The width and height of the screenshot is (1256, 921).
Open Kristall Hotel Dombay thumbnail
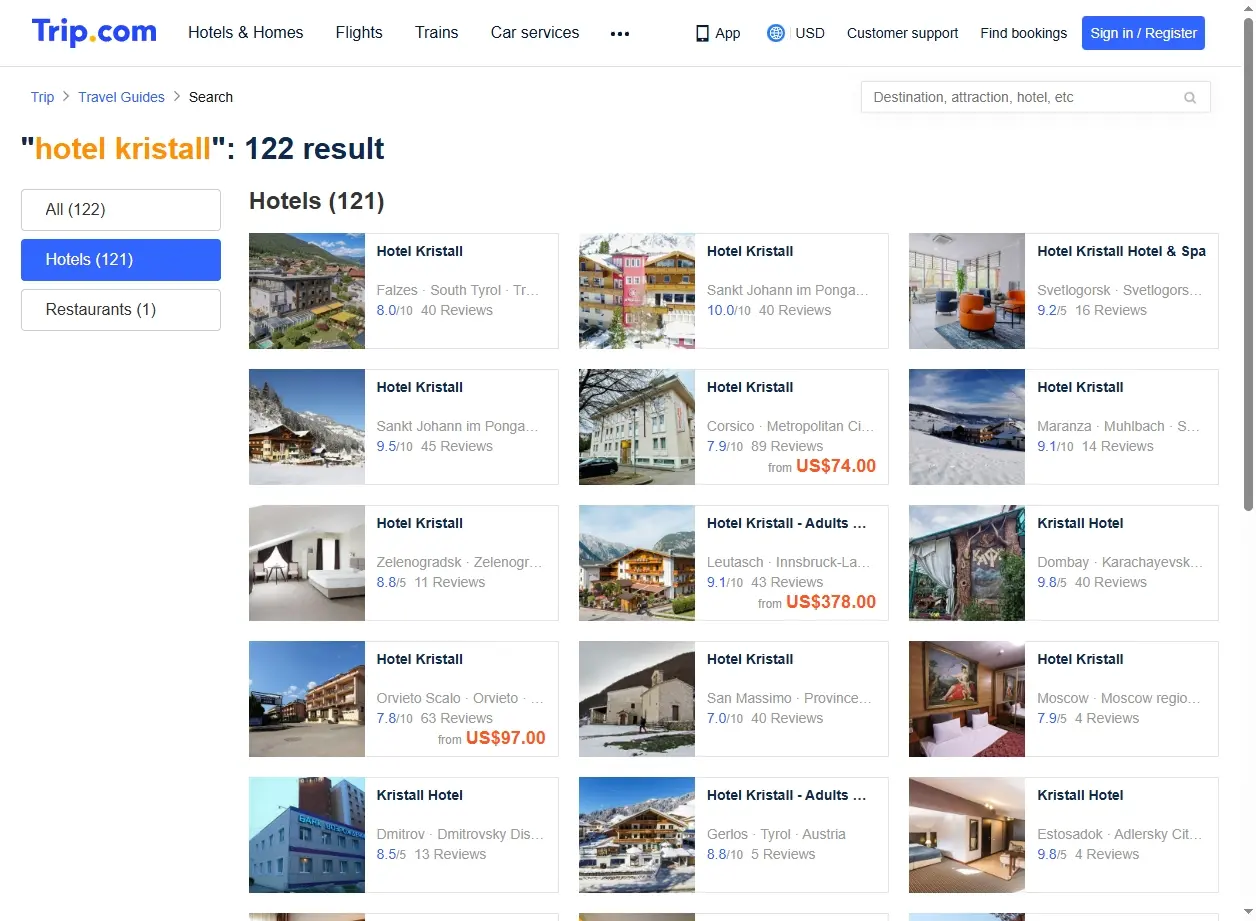pos(967,563)
